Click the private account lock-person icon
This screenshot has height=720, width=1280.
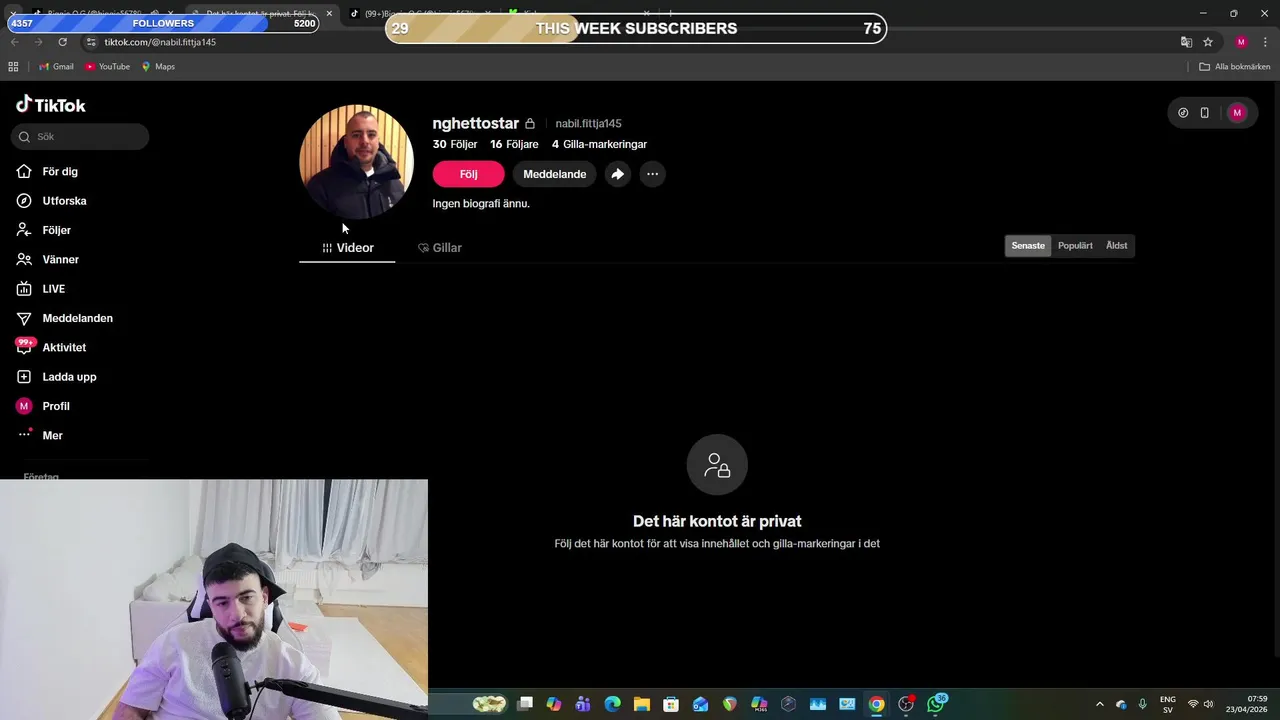point(717,465)
